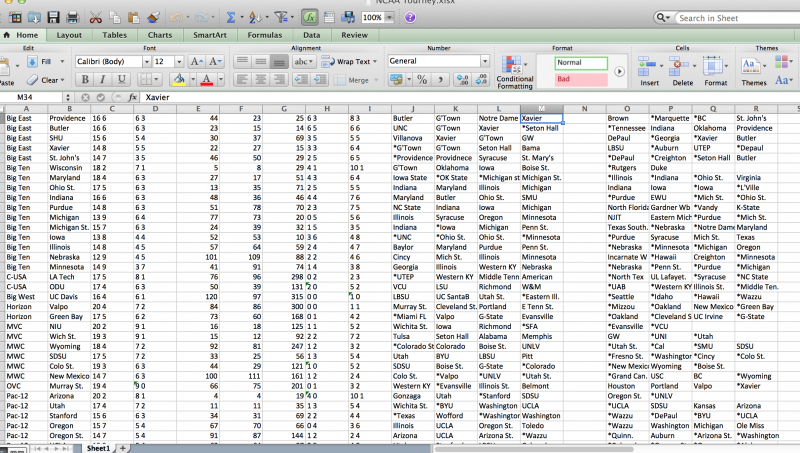Click the Filter funnel icon

pyautogui.click(x=281, y=17)
